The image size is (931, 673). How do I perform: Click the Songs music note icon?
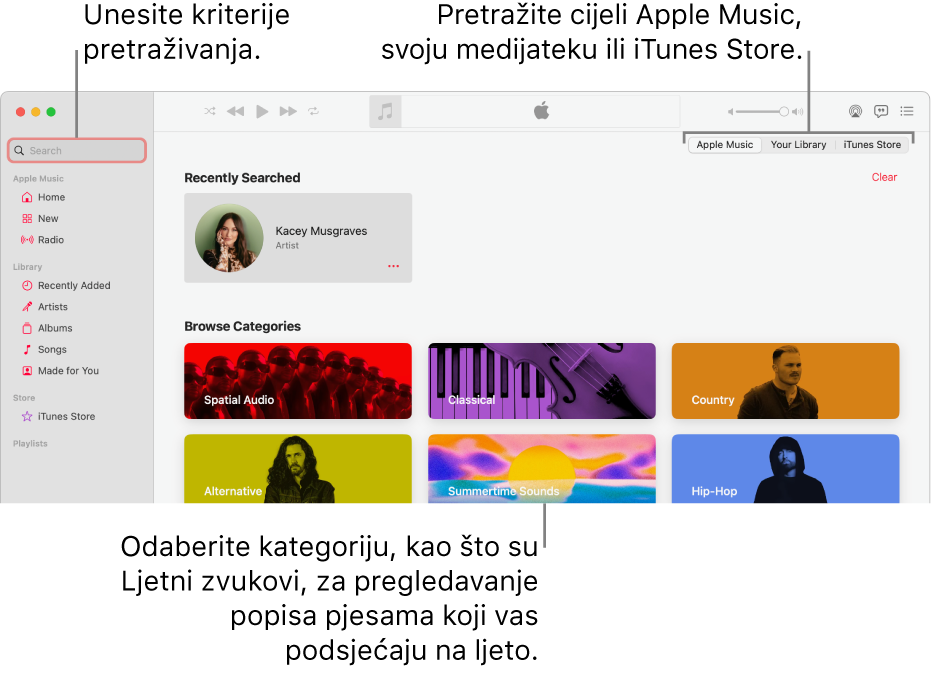click(27, 349)
